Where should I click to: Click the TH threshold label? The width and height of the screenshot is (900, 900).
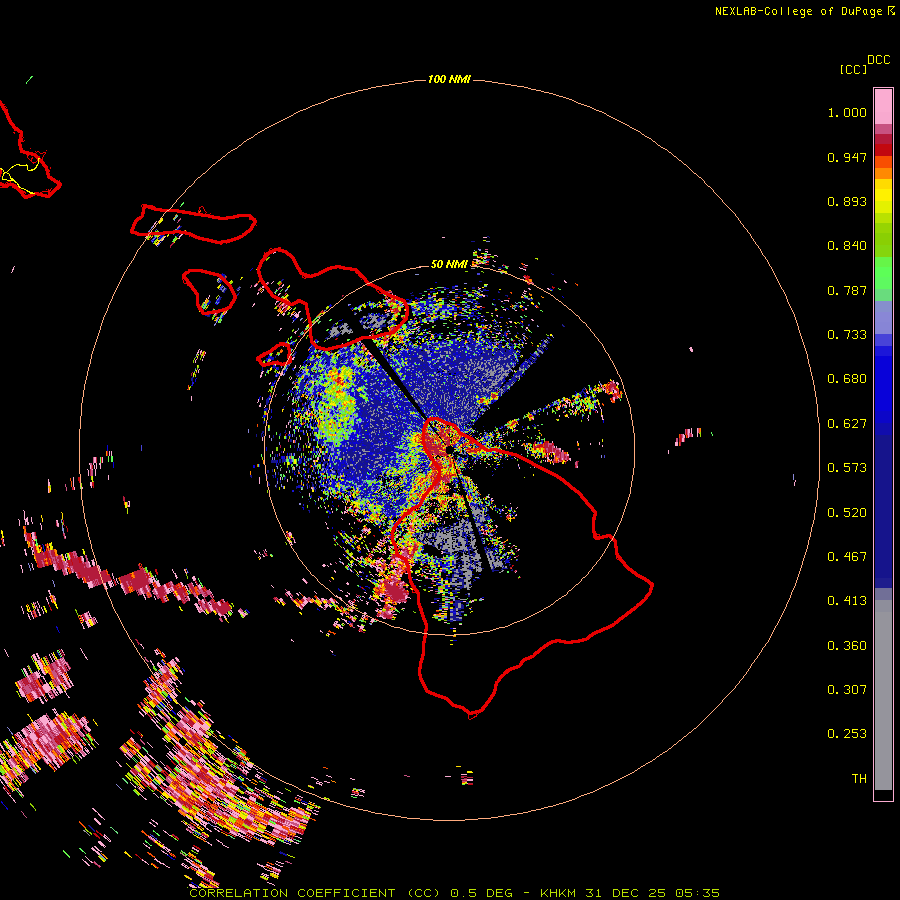pos(859,779)
